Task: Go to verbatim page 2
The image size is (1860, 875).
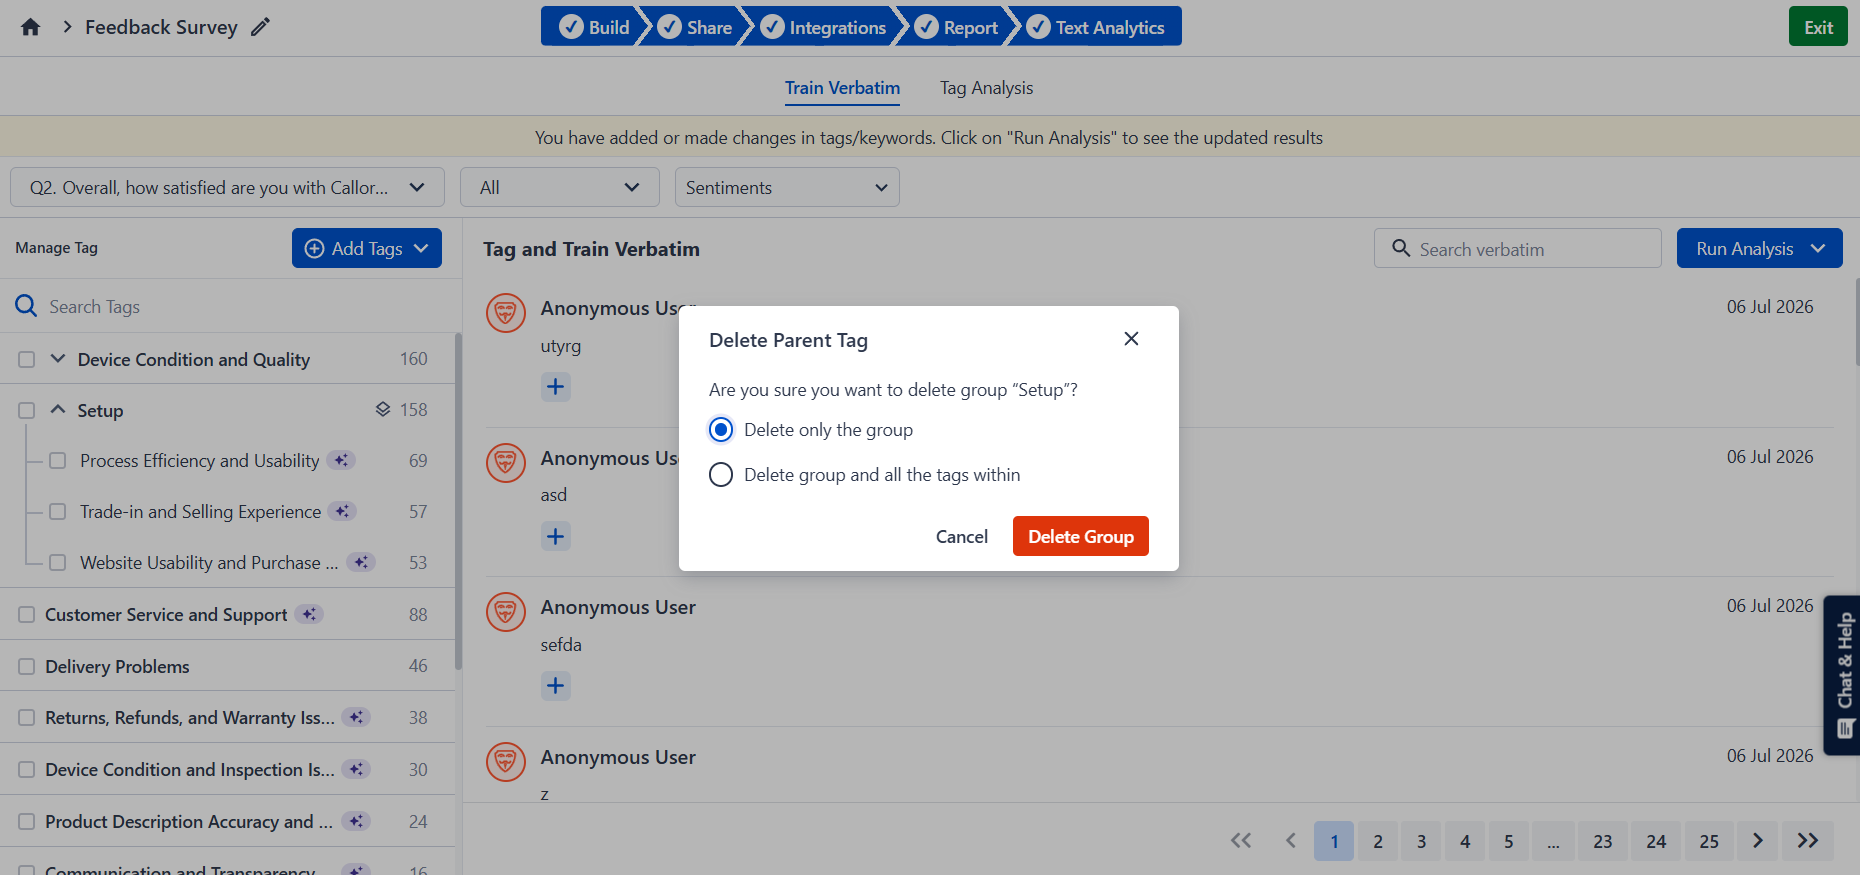Action: (x=1378, y=841)
